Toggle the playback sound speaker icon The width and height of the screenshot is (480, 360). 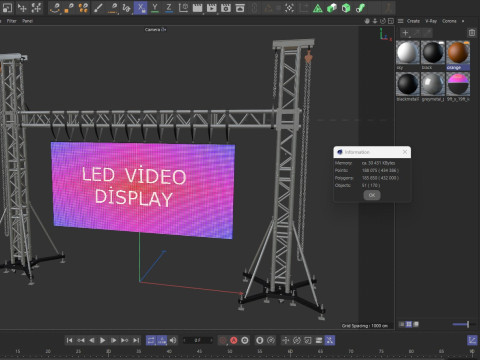click(173, 340)
